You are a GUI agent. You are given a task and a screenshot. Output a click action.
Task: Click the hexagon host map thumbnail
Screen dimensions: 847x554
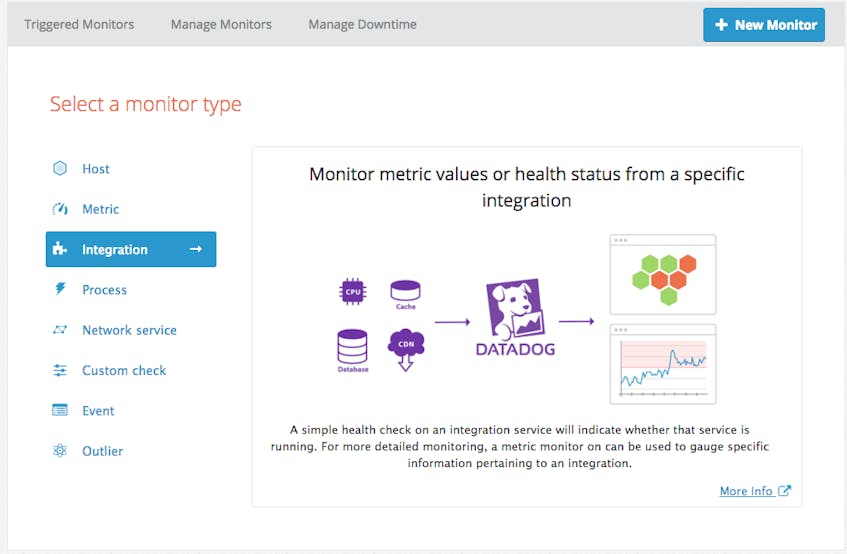(x=663, y=274)
